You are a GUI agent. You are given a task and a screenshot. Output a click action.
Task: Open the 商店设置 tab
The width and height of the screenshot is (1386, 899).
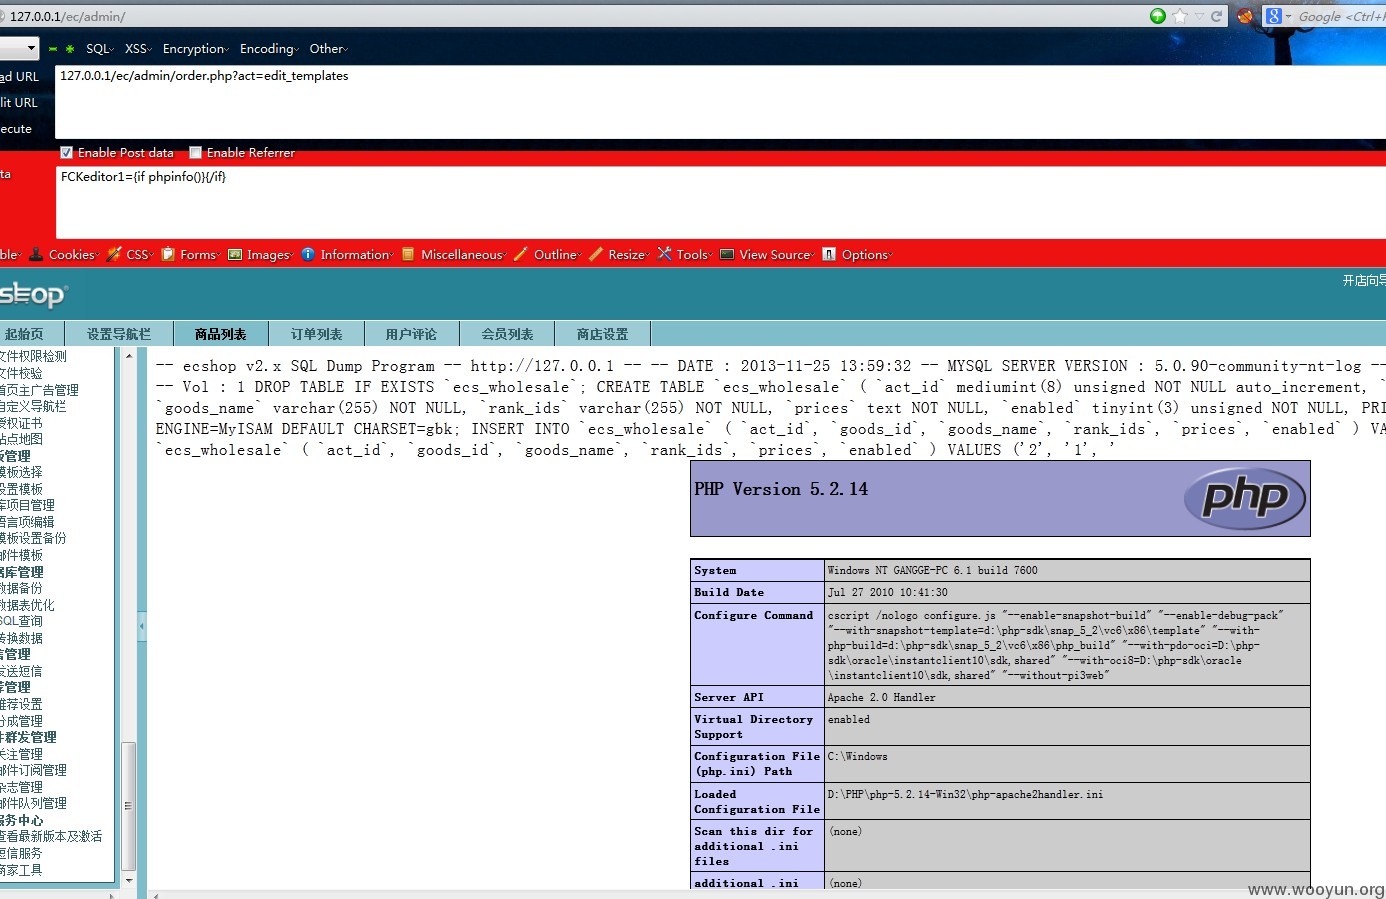[603, 334]
